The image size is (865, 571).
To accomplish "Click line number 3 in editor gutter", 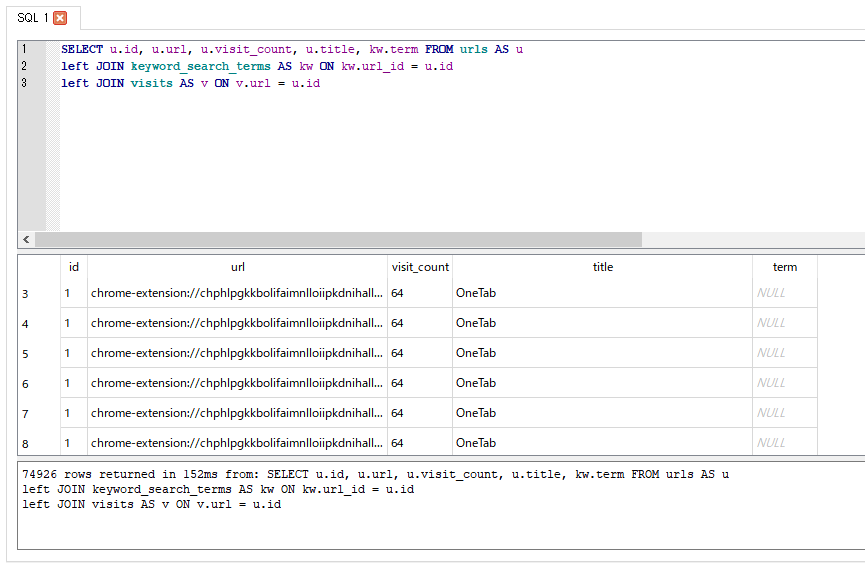I will (24, 83).
